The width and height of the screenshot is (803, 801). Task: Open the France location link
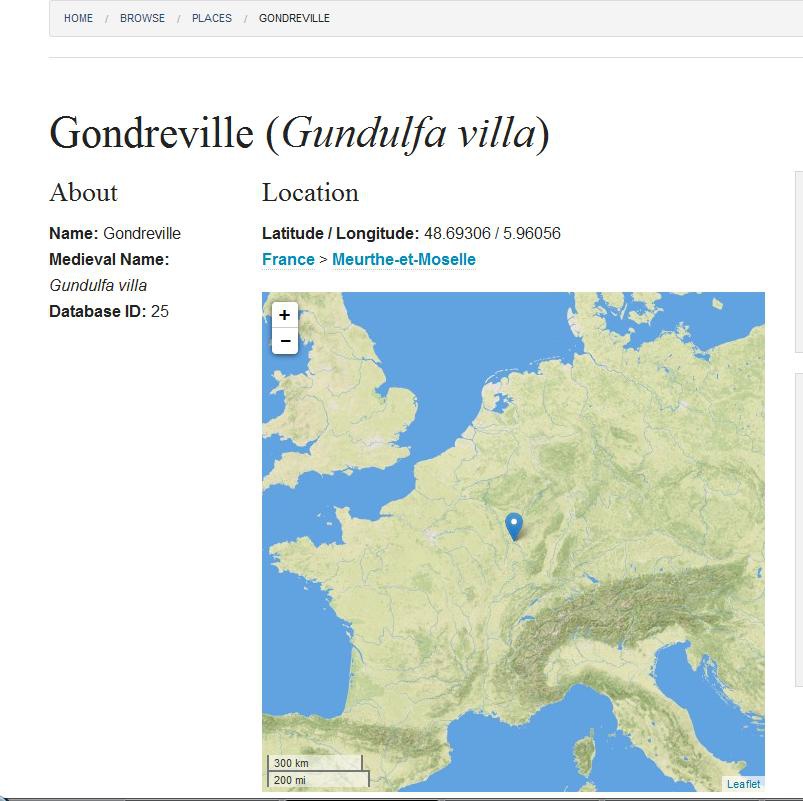[288, 260]
